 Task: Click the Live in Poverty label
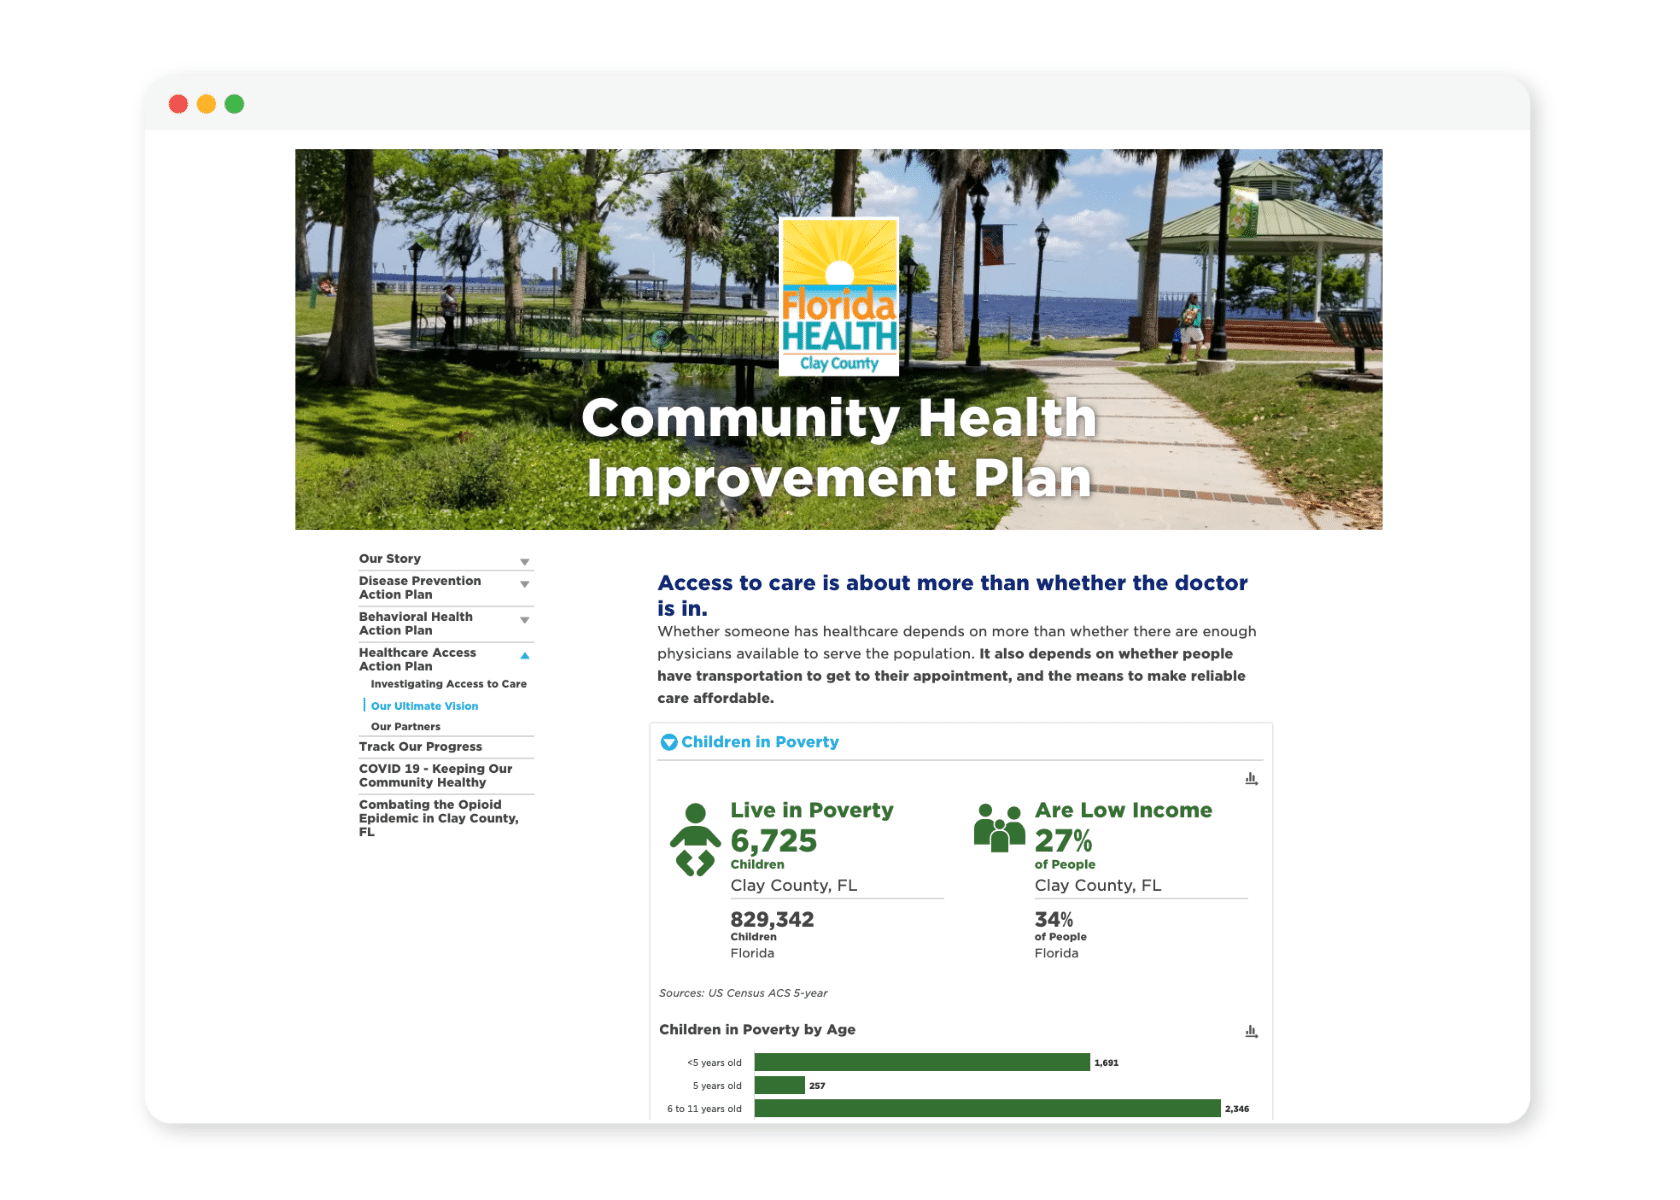tap(812, 810)
